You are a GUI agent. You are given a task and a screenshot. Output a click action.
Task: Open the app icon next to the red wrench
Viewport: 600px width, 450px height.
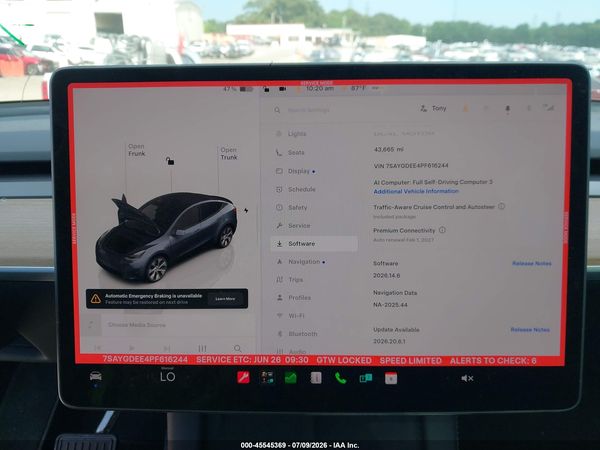pyautogui.click(x=267, y=378)
